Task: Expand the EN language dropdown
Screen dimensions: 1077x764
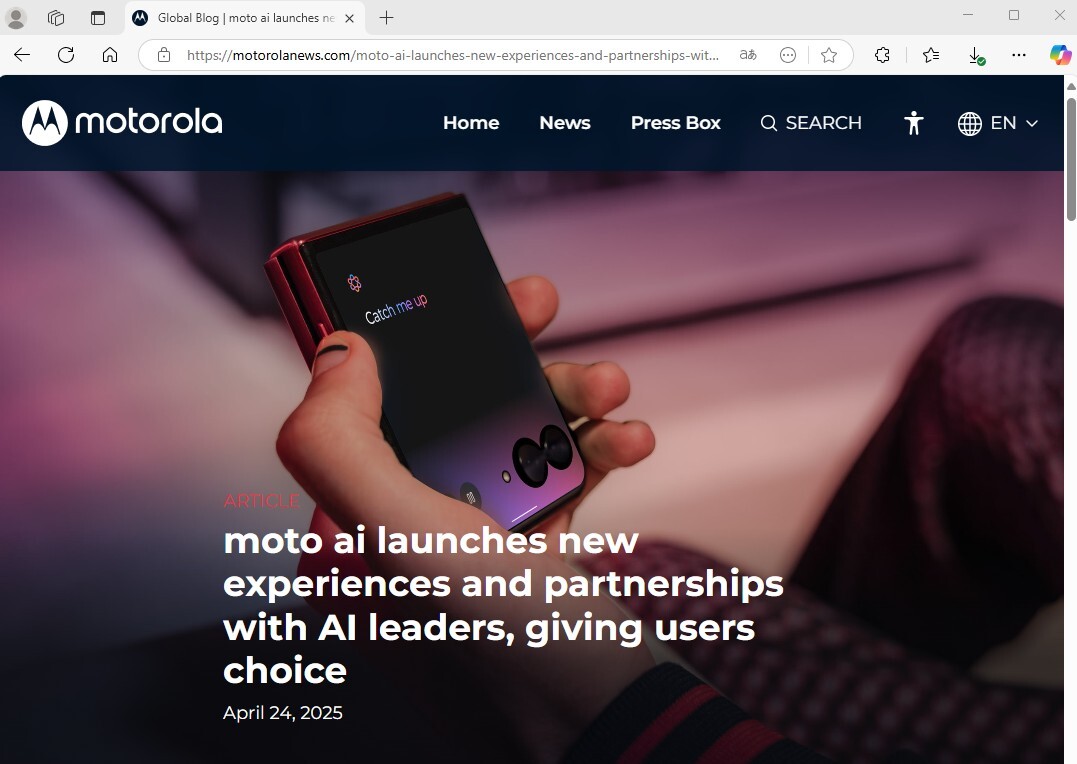Action: [998, 123]
